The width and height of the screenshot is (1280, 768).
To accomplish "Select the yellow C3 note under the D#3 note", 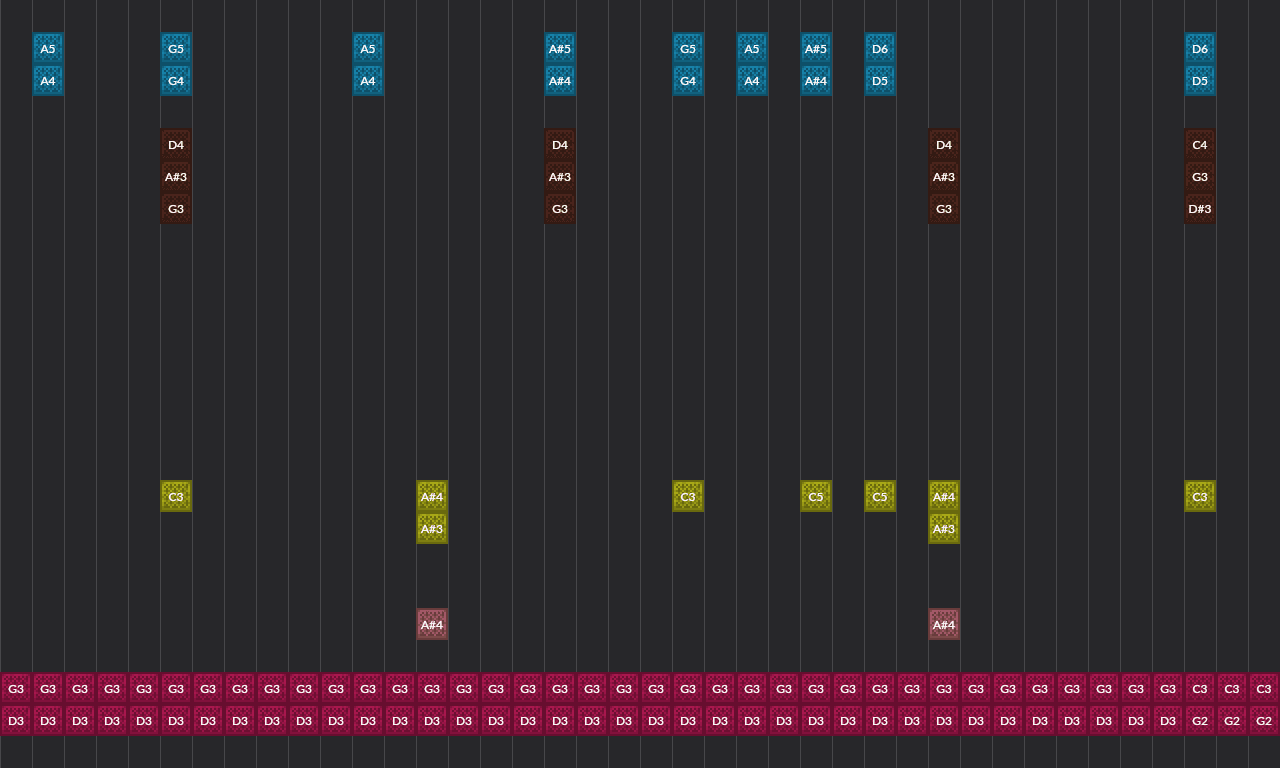I will point(1200,497).
